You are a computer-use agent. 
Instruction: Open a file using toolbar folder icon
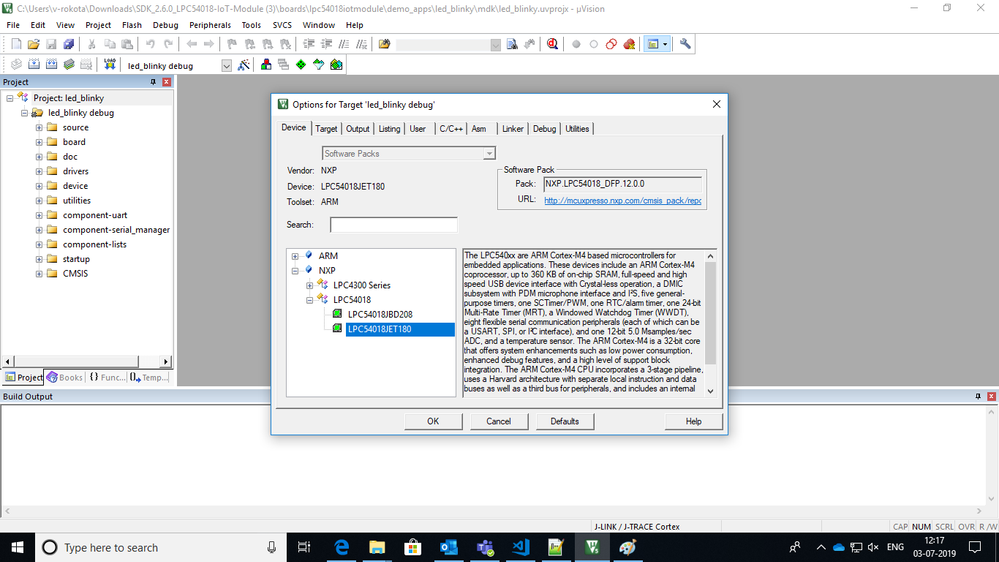(33, 44)
